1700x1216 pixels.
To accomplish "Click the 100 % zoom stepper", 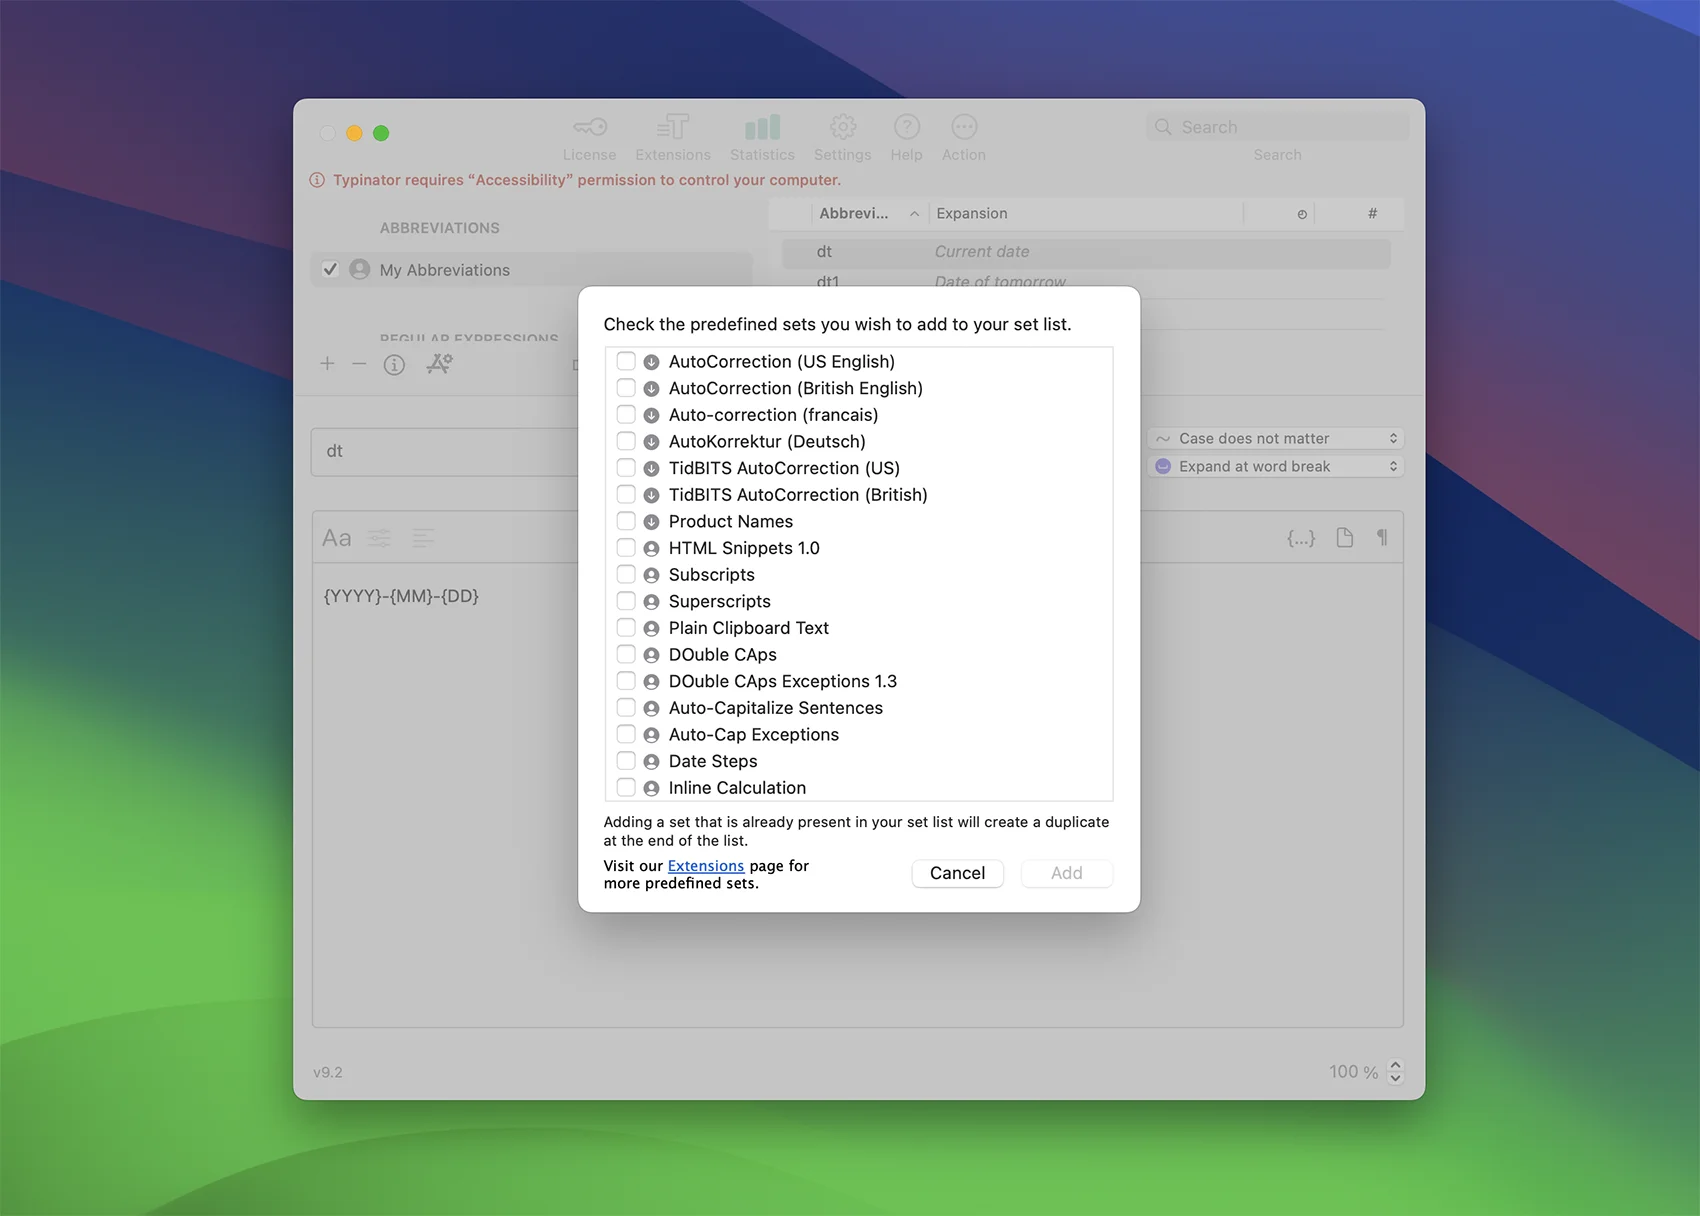I will click(1396, 1071).
